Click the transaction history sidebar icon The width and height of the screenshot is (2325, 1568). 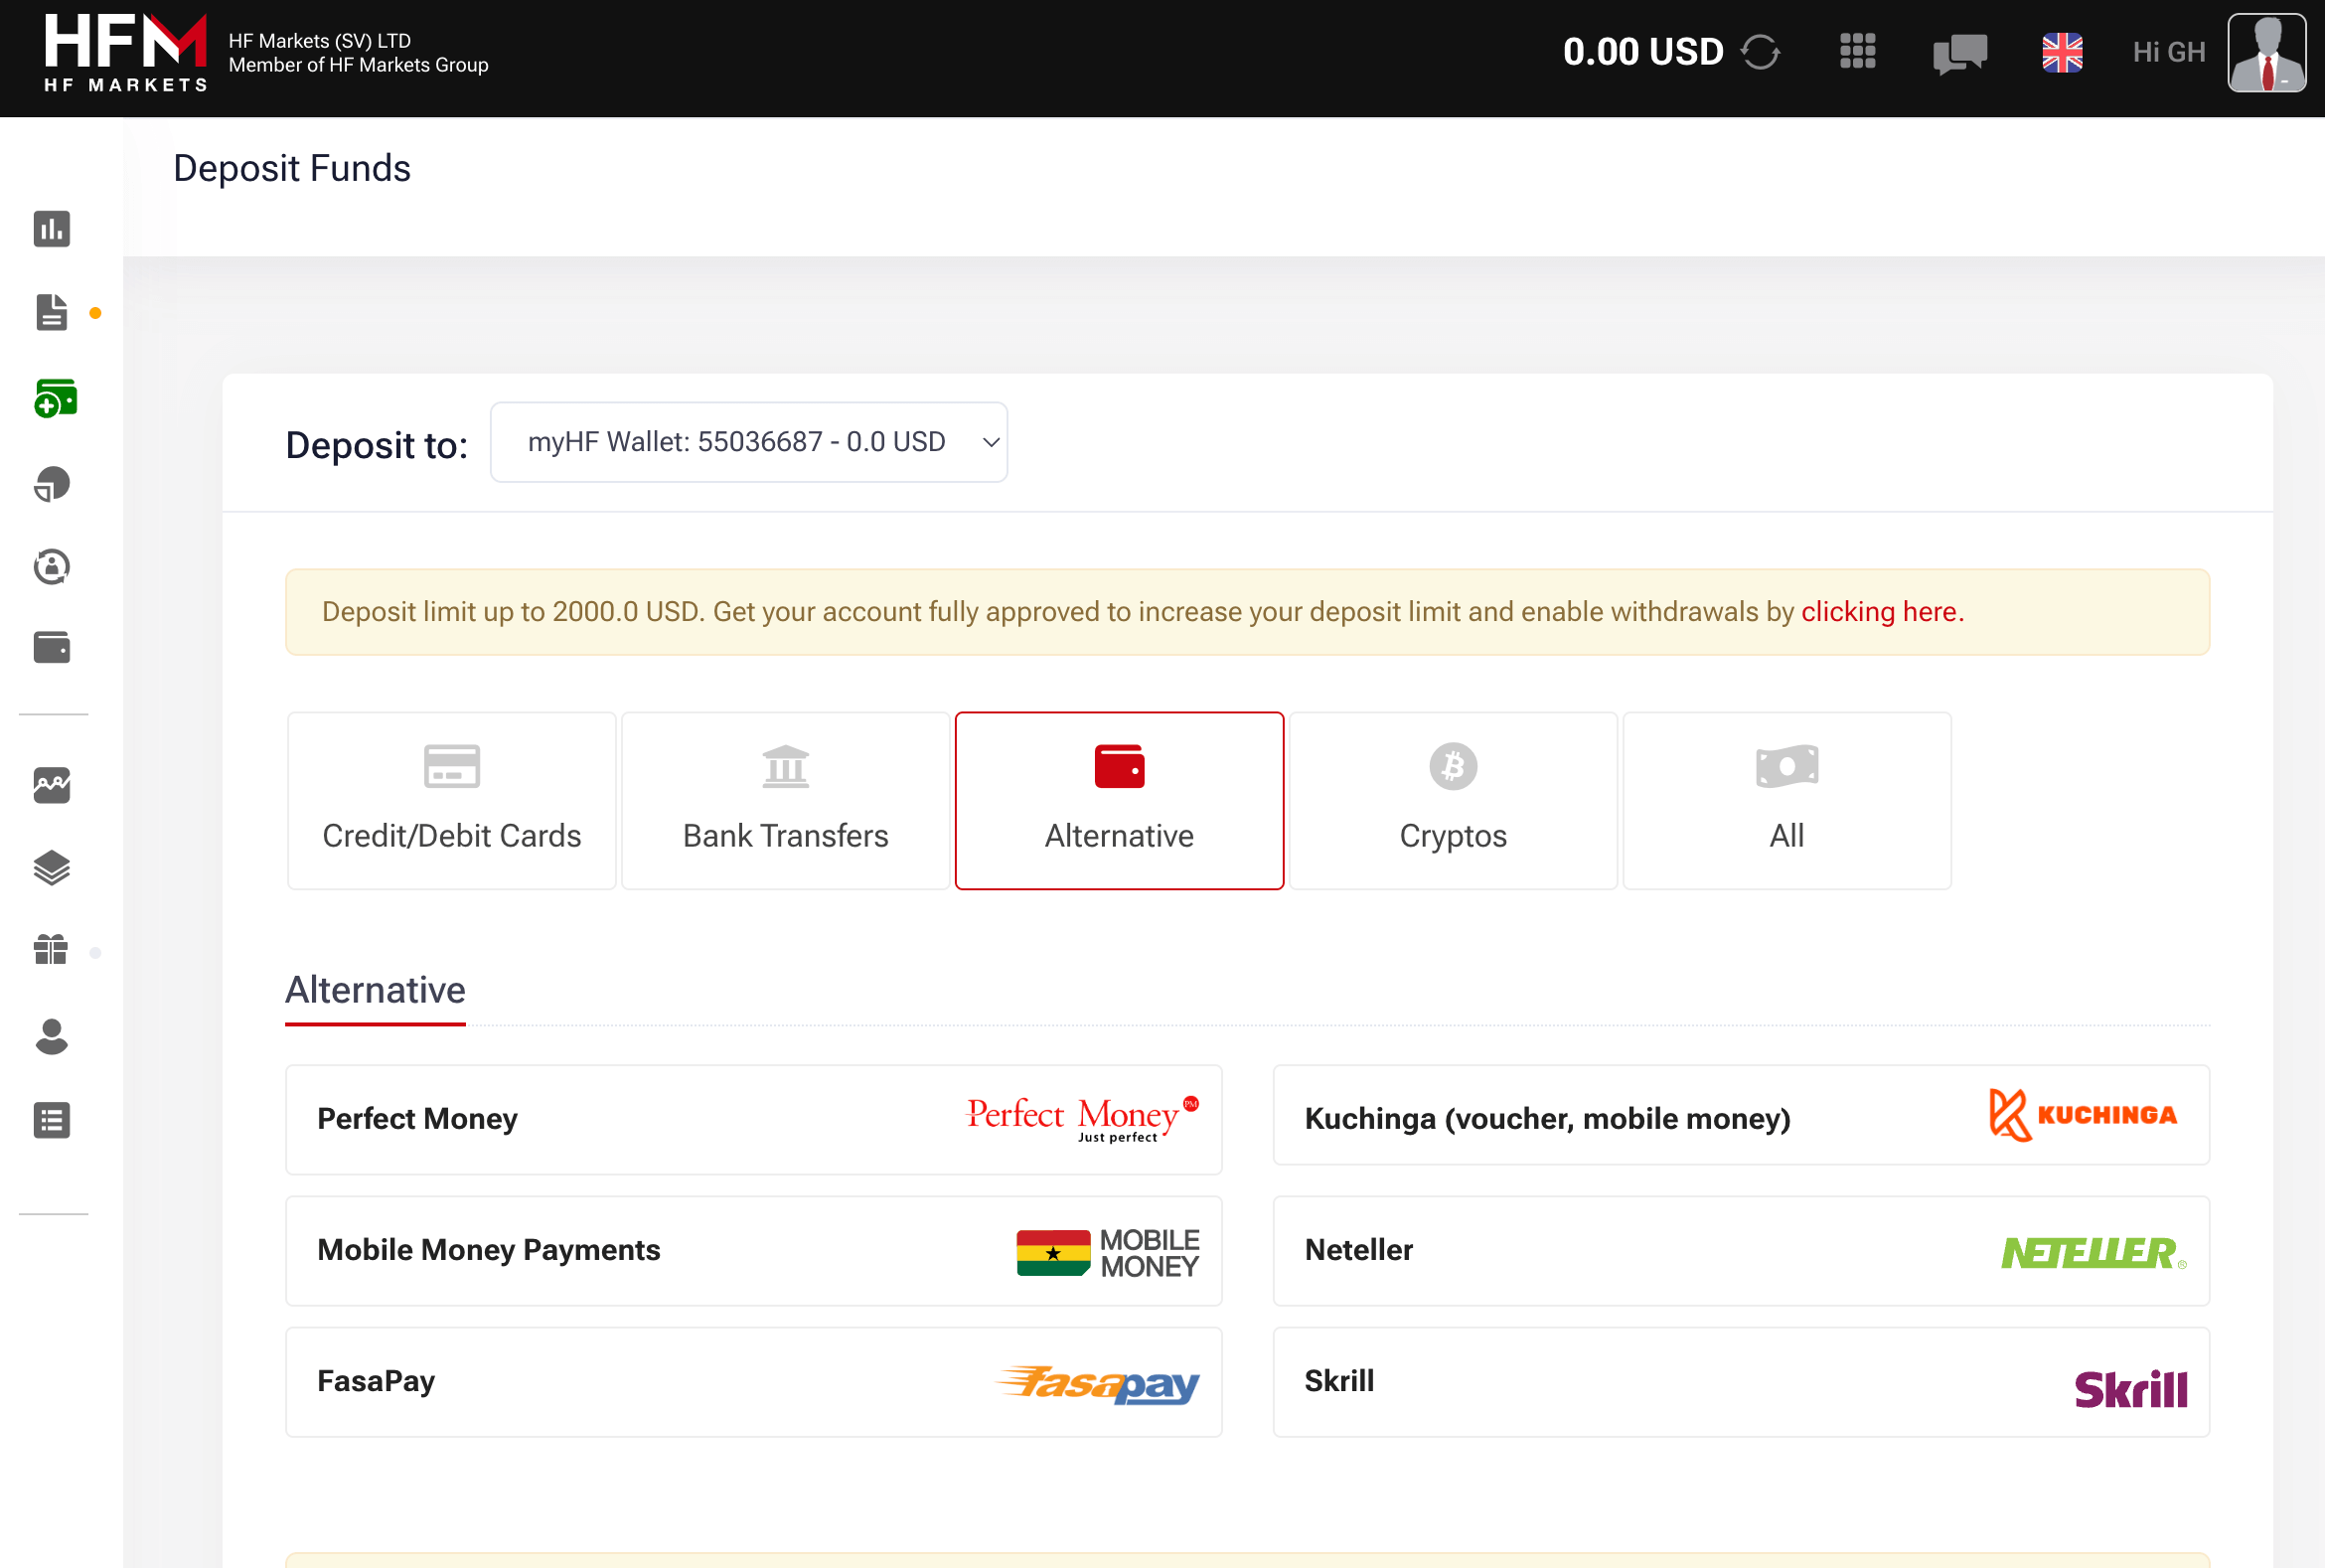[x=51, y=1120]
